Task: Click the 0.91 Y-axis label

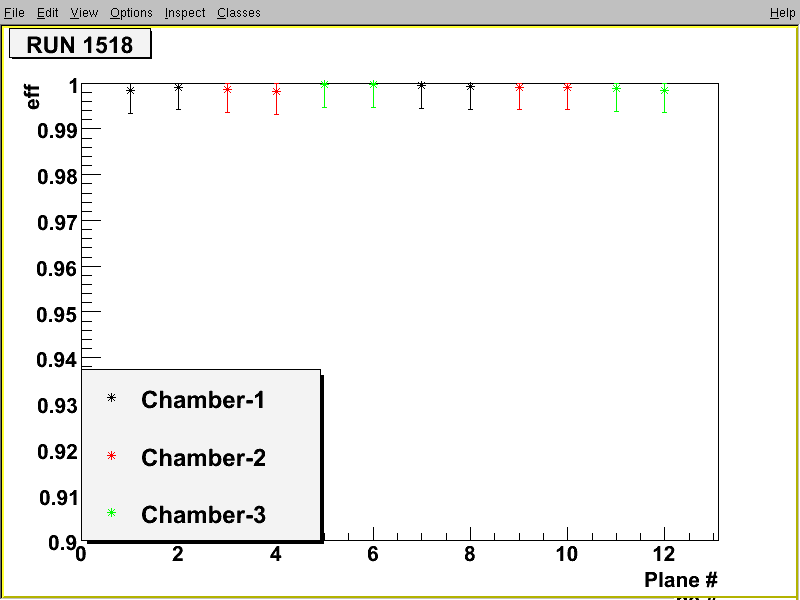Action: click(59, 497)
